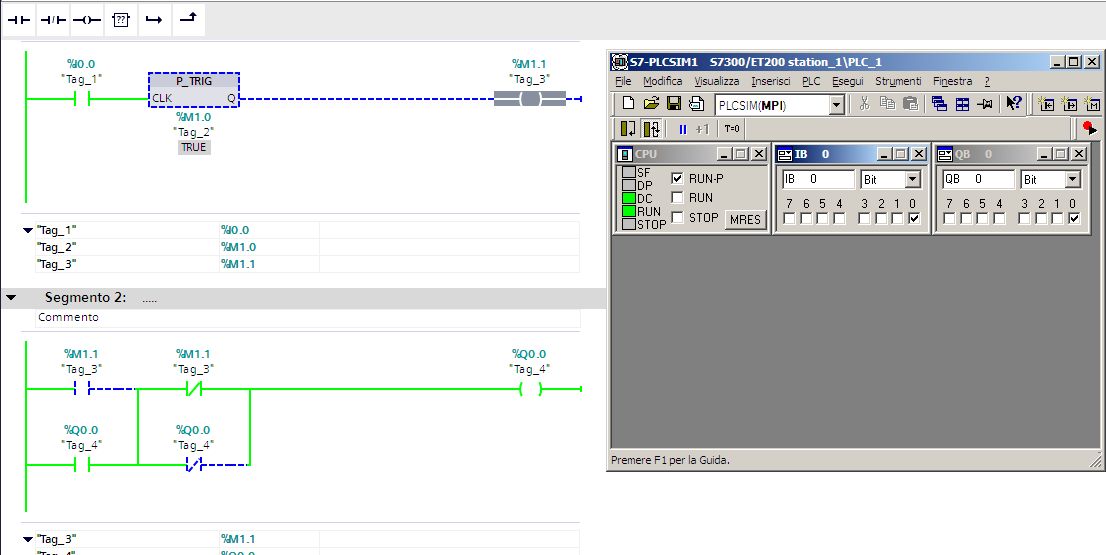Insert a normally closed contact
The image size is (1106, 555).
pos(54,18)
